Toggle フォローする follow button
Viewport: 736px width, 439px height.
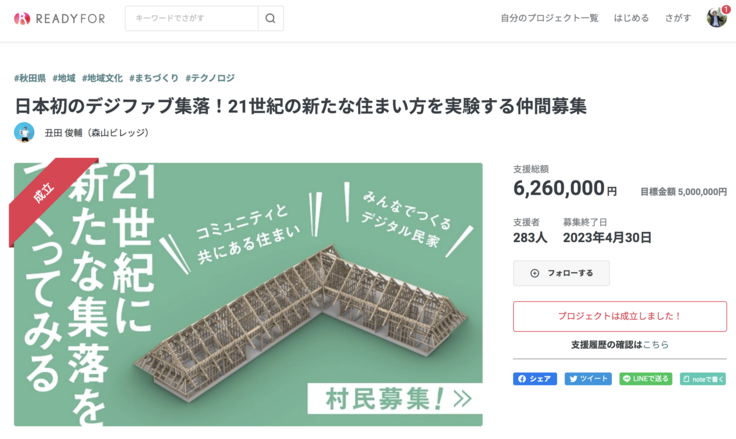561,273
